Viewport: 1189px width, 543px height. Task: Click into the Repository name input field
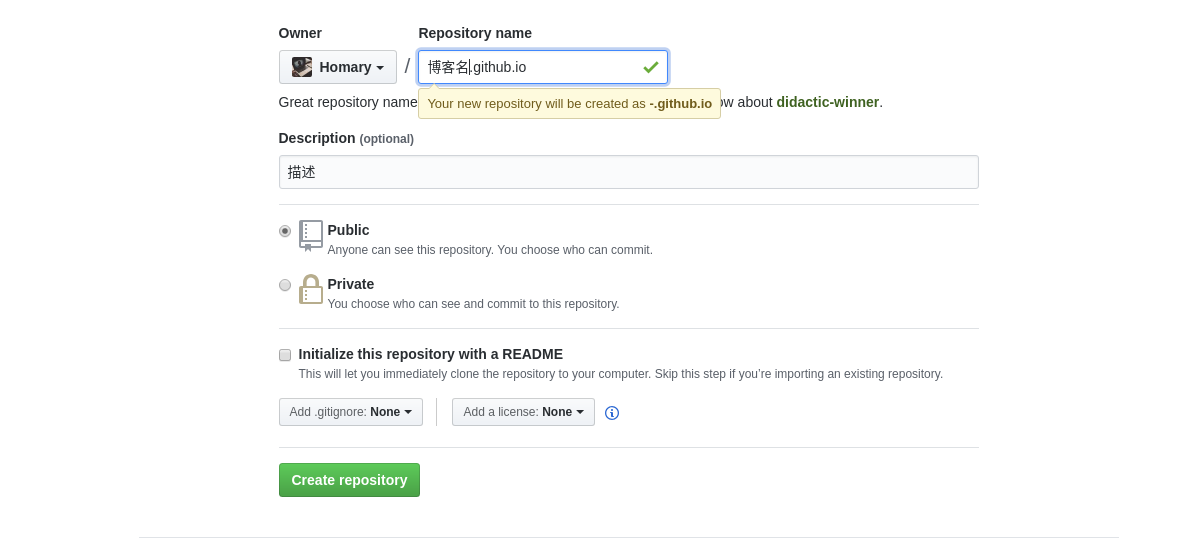click(543, 67)
